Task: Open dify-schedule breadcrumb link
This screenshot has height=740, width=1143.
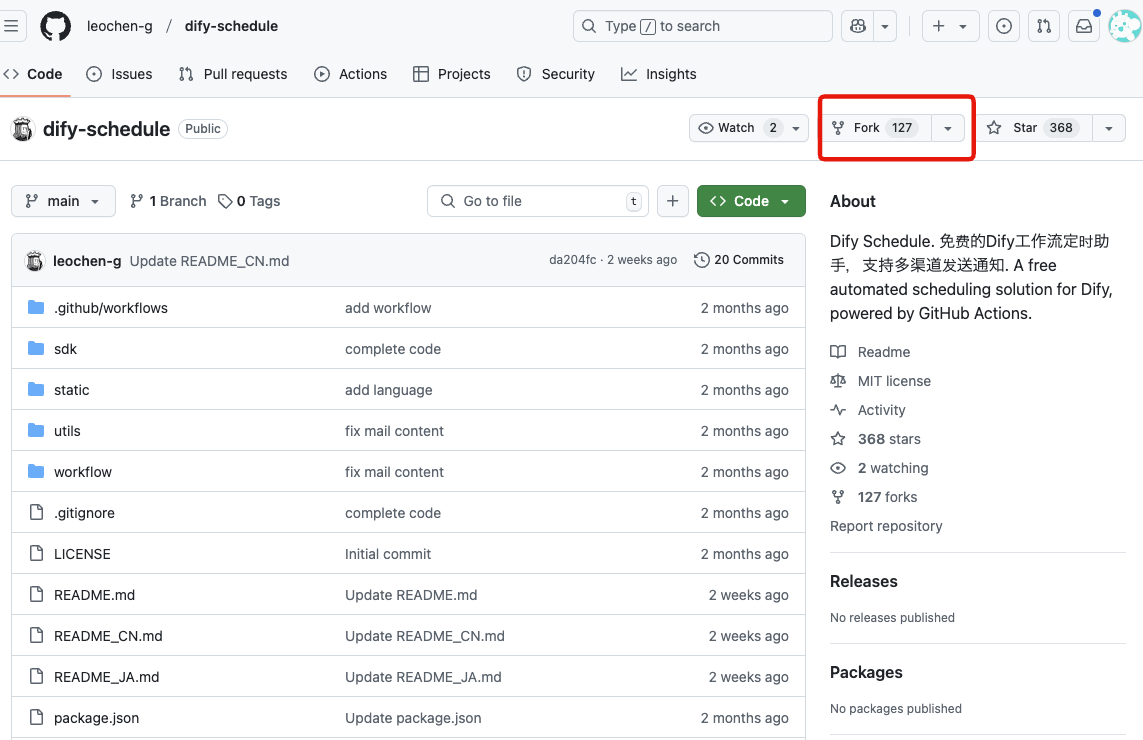Action: pyautogui.click(x=231, y=26)
